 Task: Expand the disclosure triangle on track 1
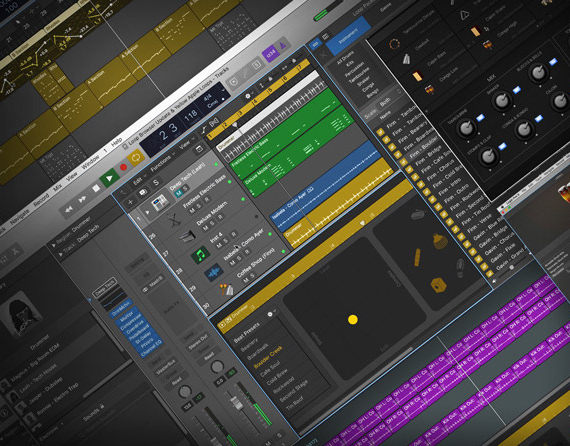pos(147,212)
